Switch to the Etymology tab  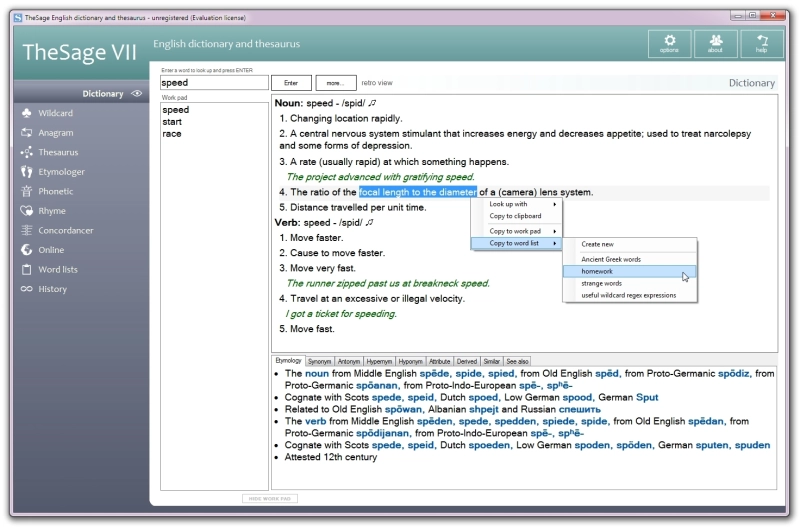[288, 361]
